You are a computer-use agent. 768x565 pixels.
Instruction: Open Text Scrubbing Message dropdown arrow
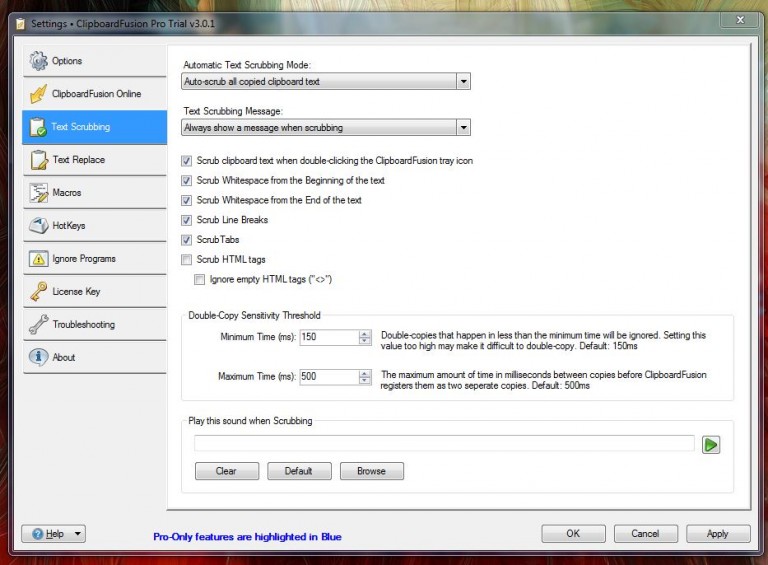[x=463, y=128]
